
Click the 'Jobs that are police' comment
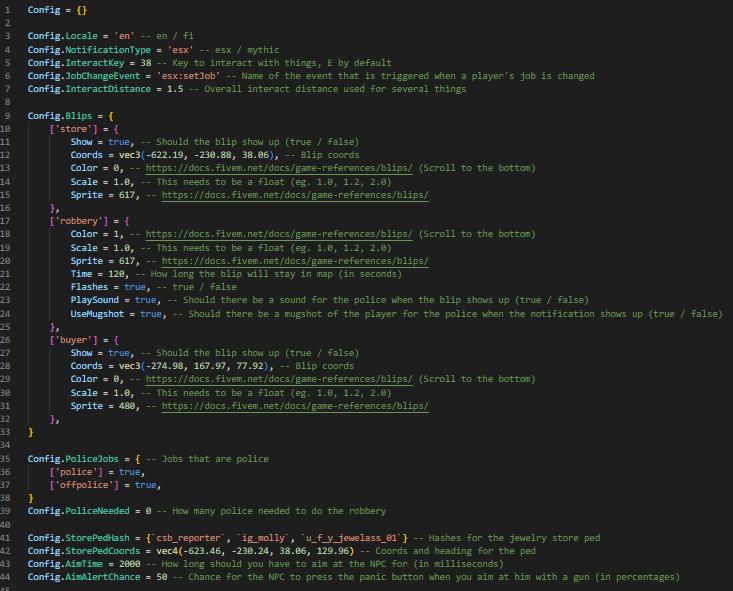tap(208, 459)
